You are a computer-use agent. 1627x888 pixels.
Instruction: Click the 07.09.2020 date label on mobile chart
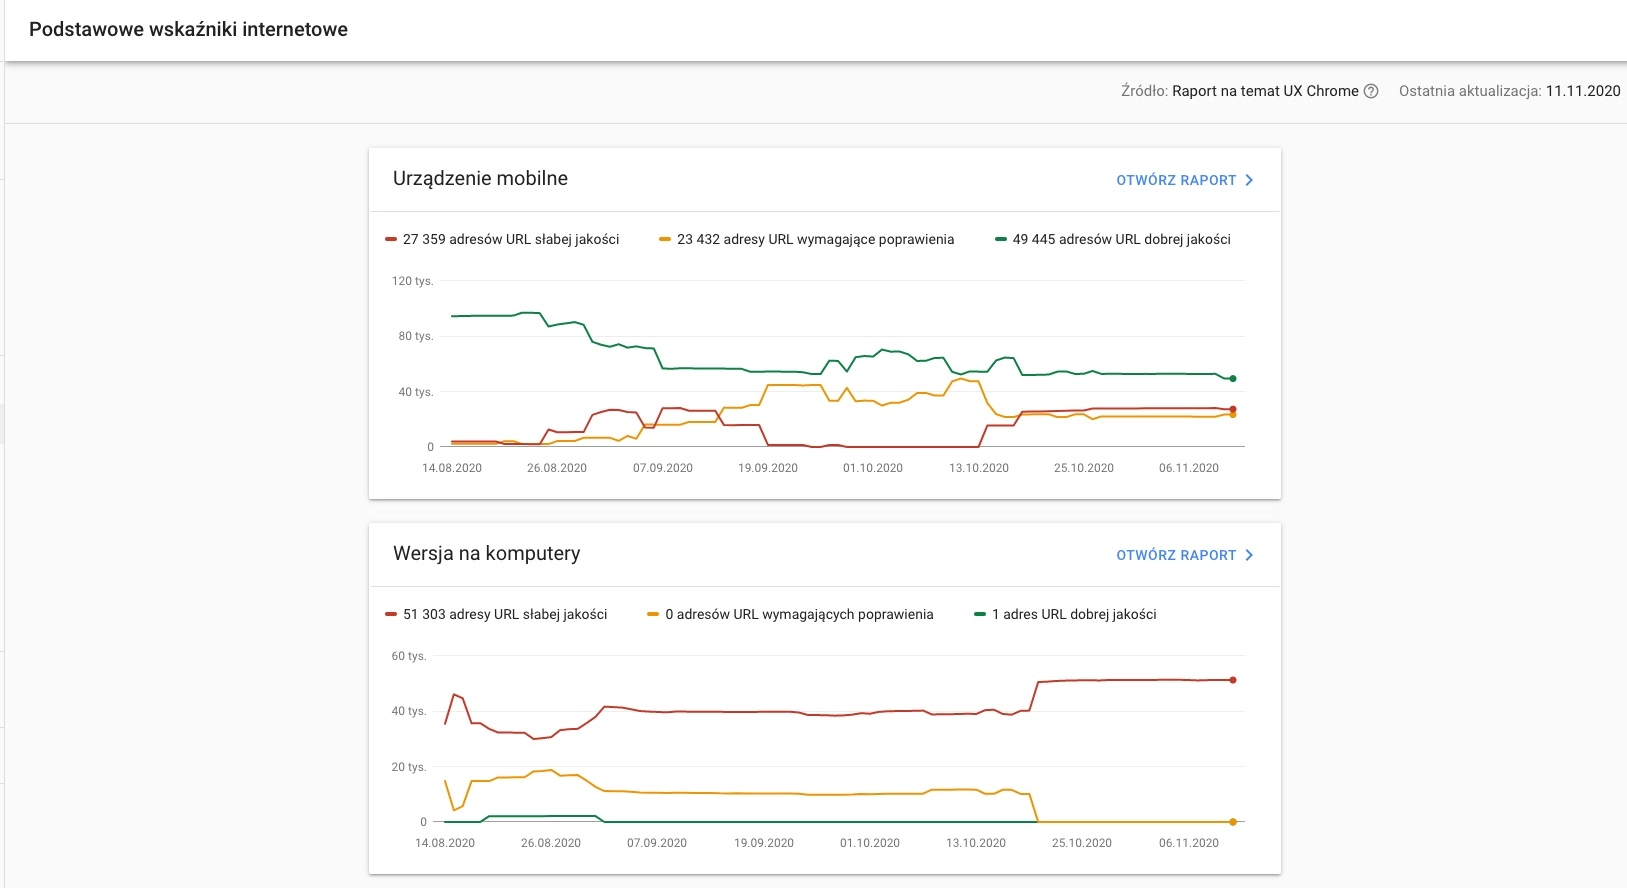coord(663,468)
